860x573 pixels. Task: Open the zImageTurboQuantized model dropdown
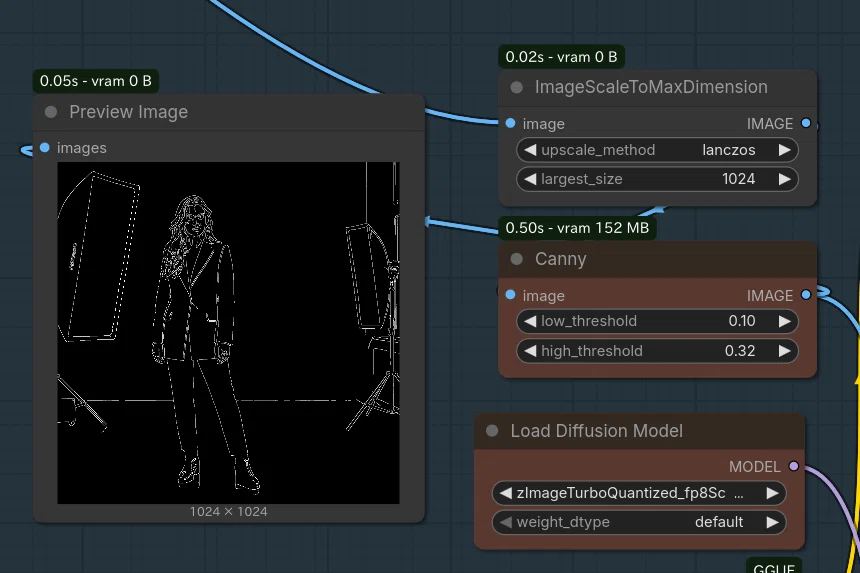tap(639, 493)
